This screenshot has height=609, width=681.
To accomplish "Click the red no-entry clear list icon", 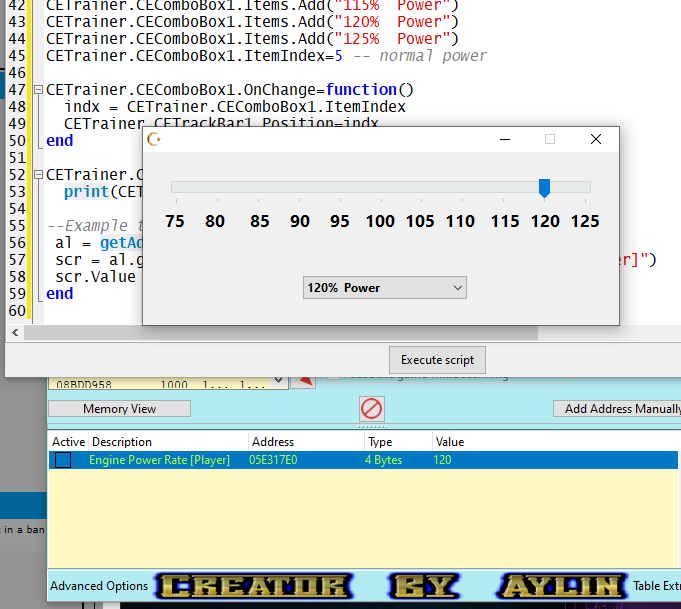I will pos(371,409).
